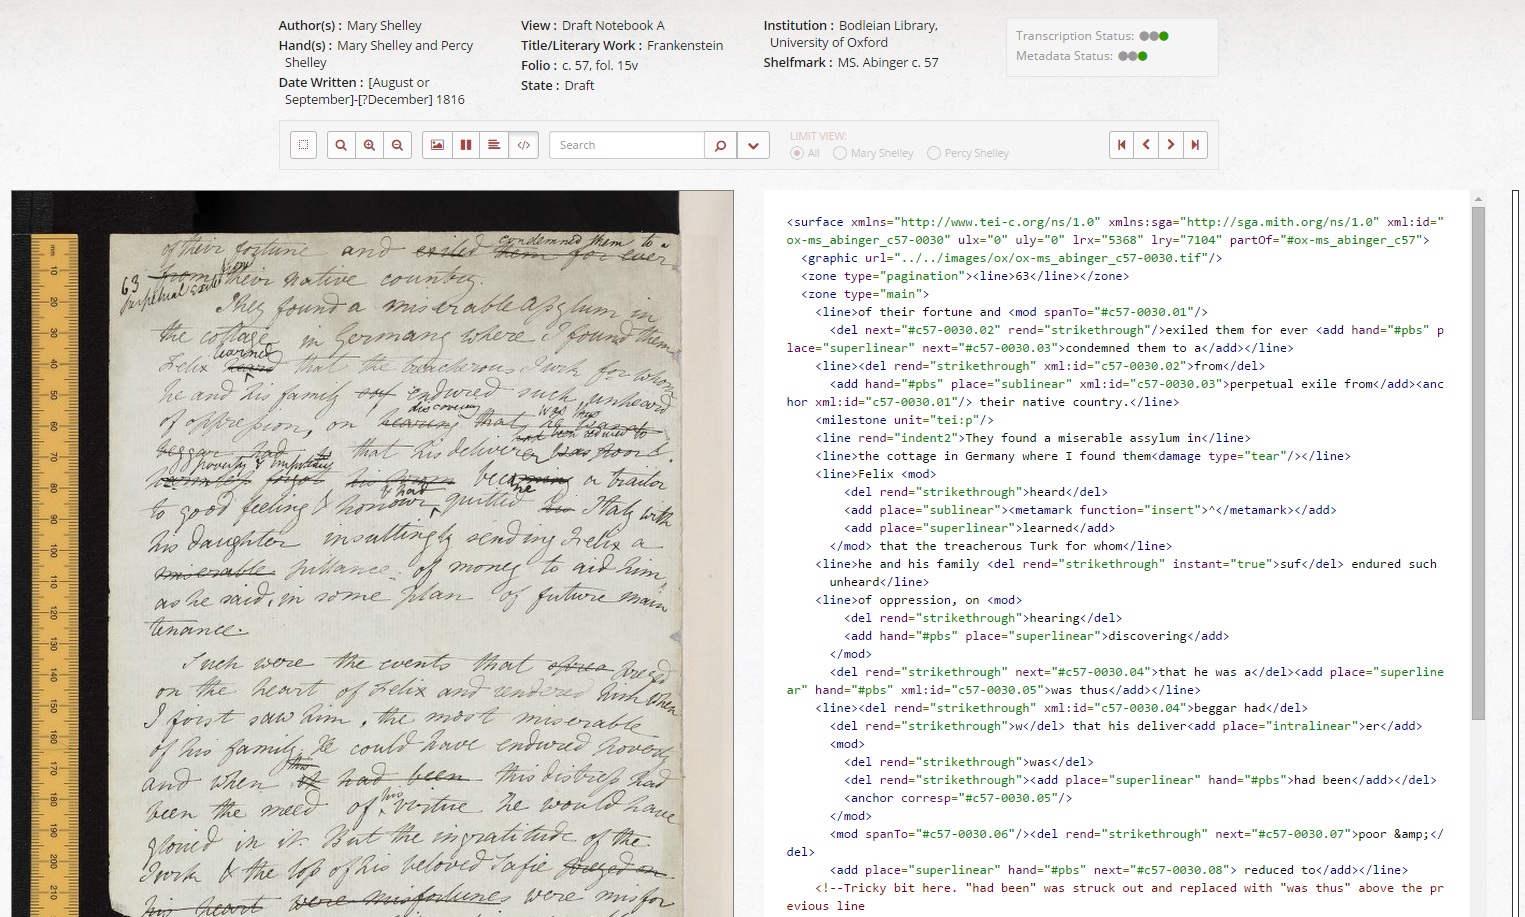Click the folio 'c. 57, fol. 15v' text

tap(600, 65)
